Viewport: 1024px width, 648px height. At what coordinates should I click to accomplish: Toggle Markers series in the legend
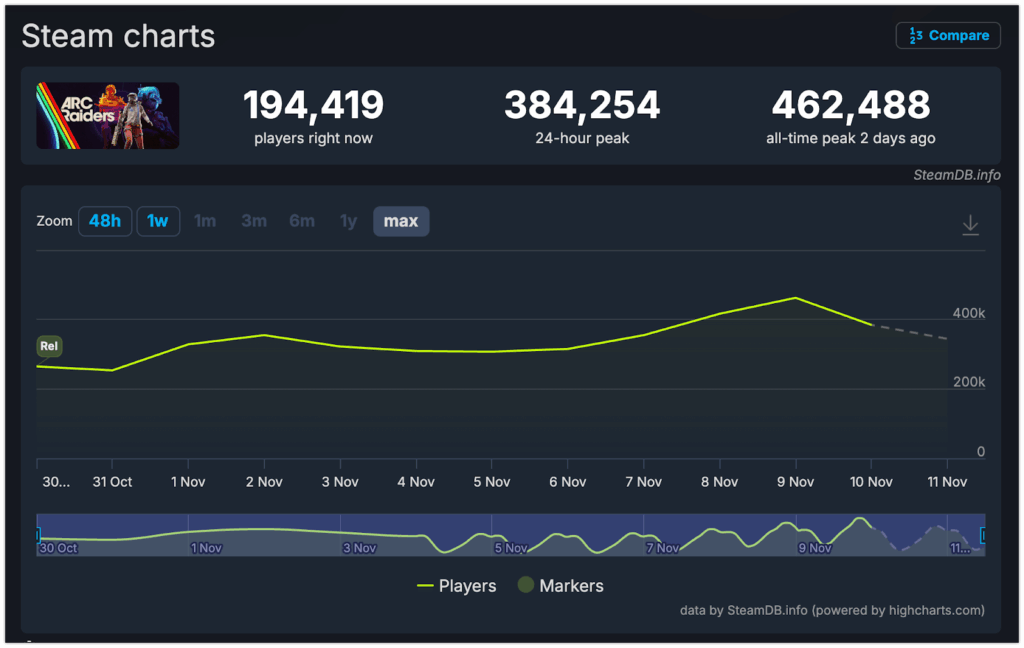pos(571,586)
